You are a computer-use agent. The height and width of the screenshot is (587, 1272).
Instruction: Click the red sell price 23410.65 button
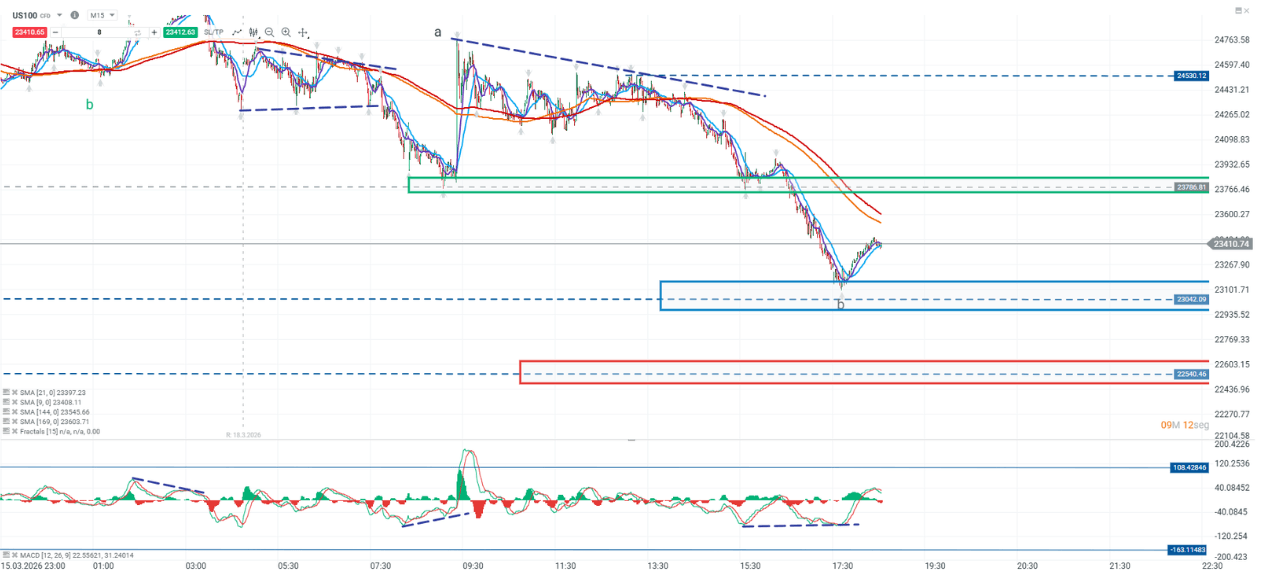click(x=27, y=32)
